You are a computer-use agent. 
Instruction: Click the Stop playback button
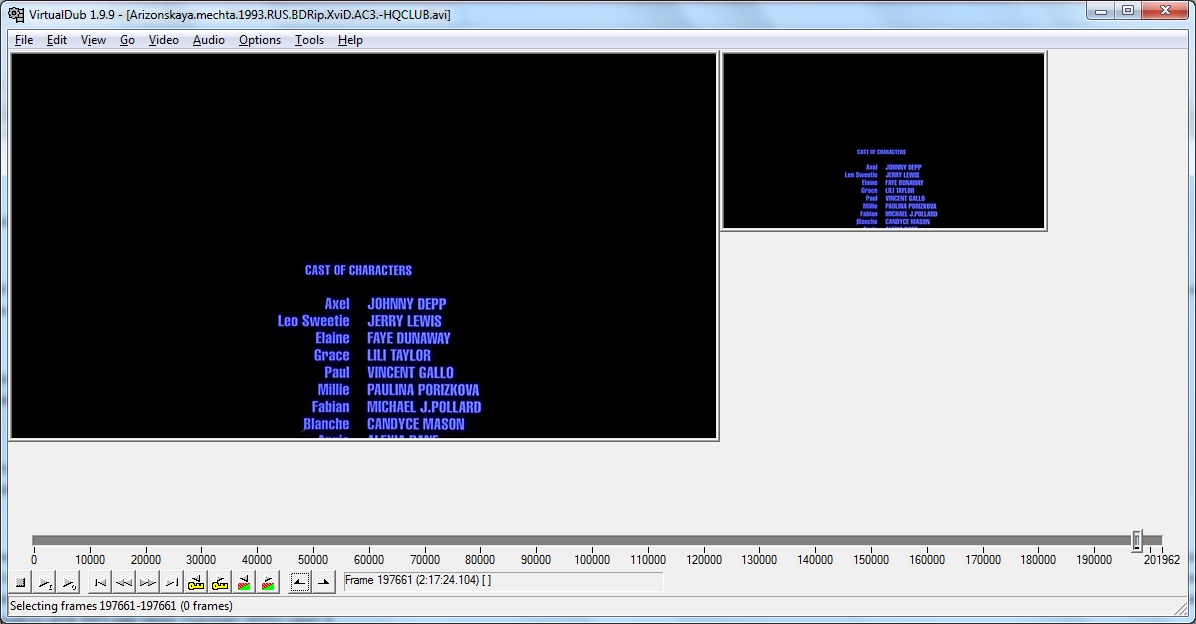[x=21, y=583]
